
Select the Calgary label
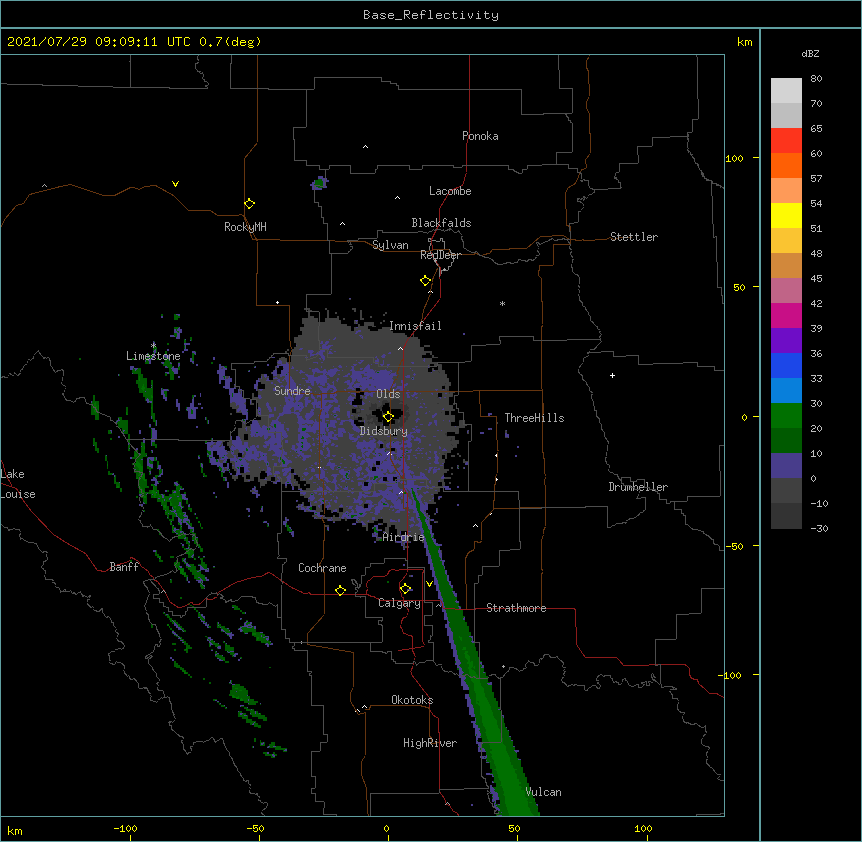pyautogui.click(x=399, y=603)
